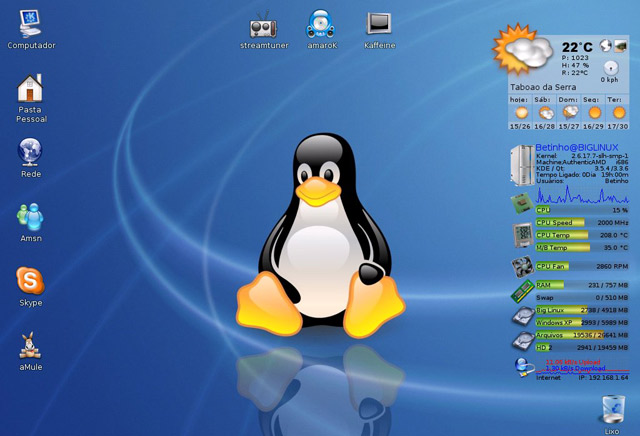640x436 pixels.
Task: Click the Internet globe network icon
Action: (524, 367)
